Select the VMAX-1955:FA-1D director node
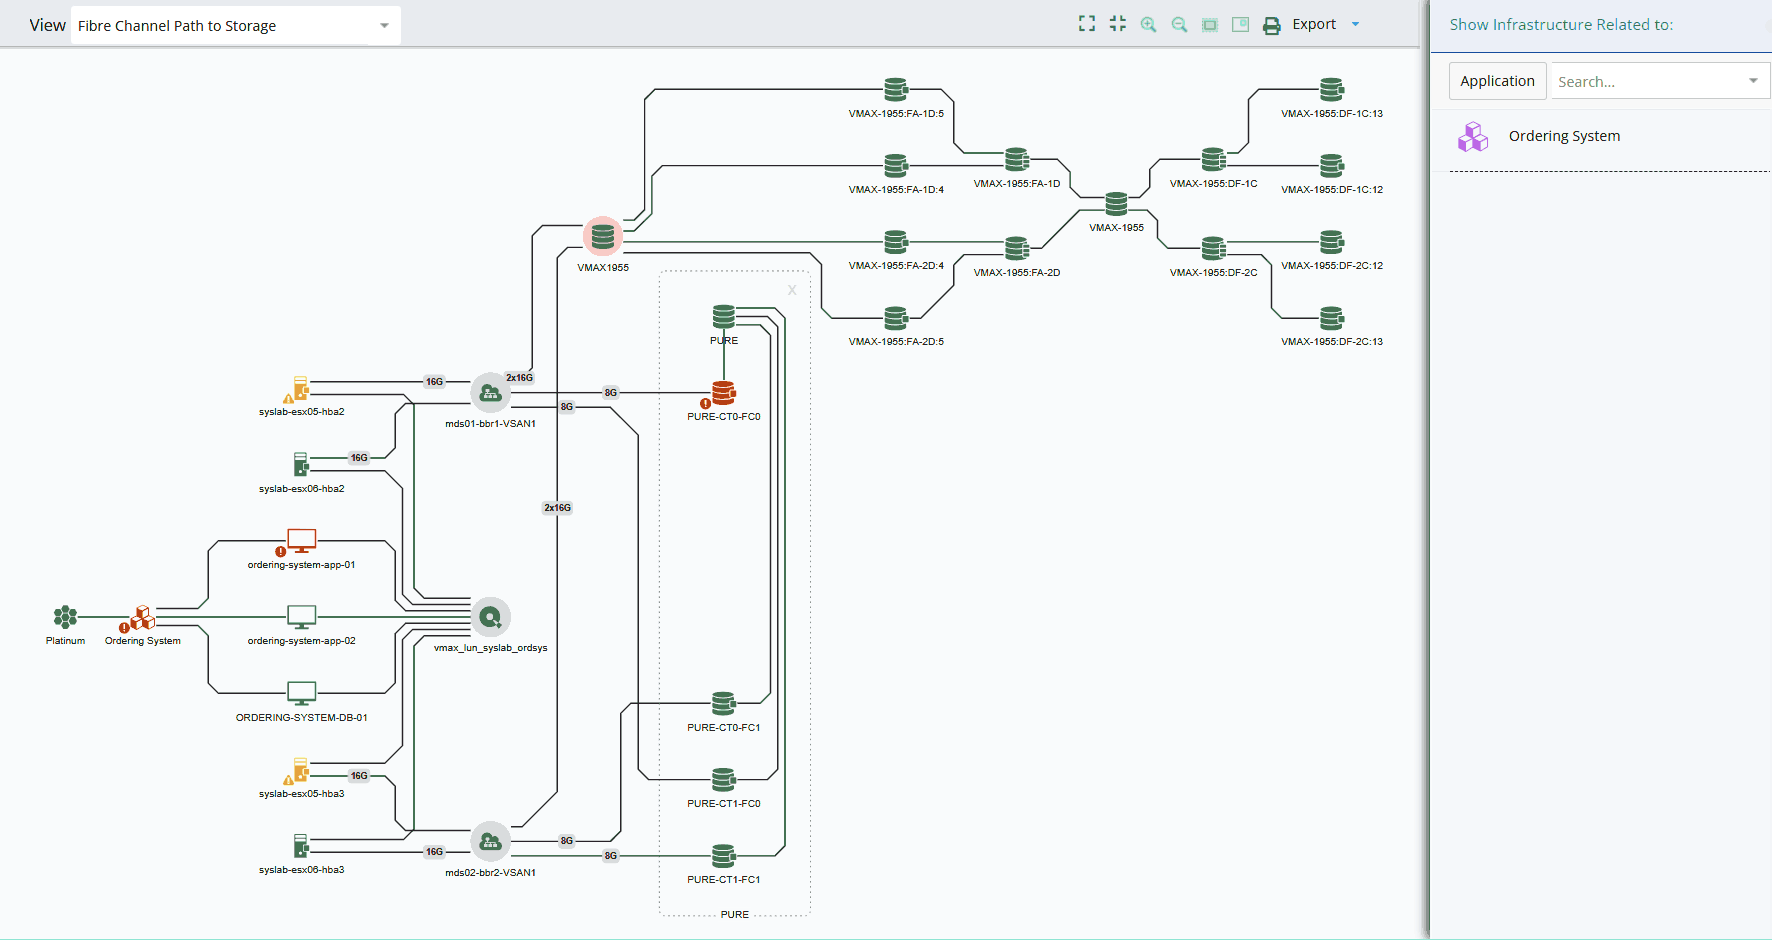Image resolution: width=1772 pixels, height=940 pixels. [x=1017, y=159]
